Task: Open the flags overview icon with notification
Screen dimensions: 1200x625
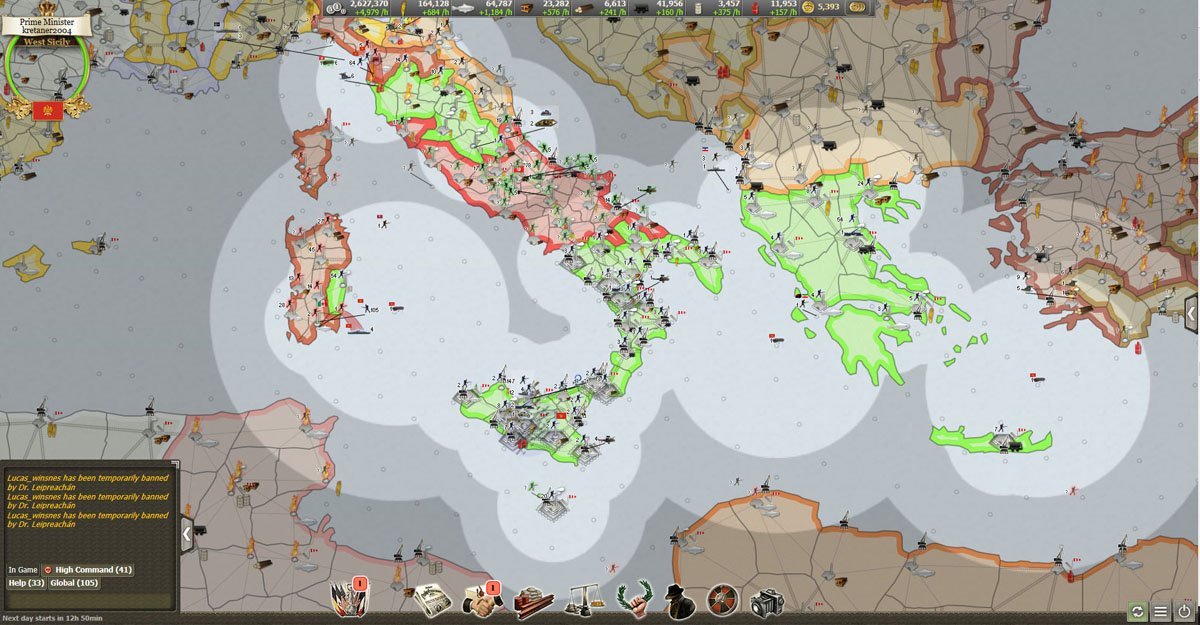Action: 347,599
